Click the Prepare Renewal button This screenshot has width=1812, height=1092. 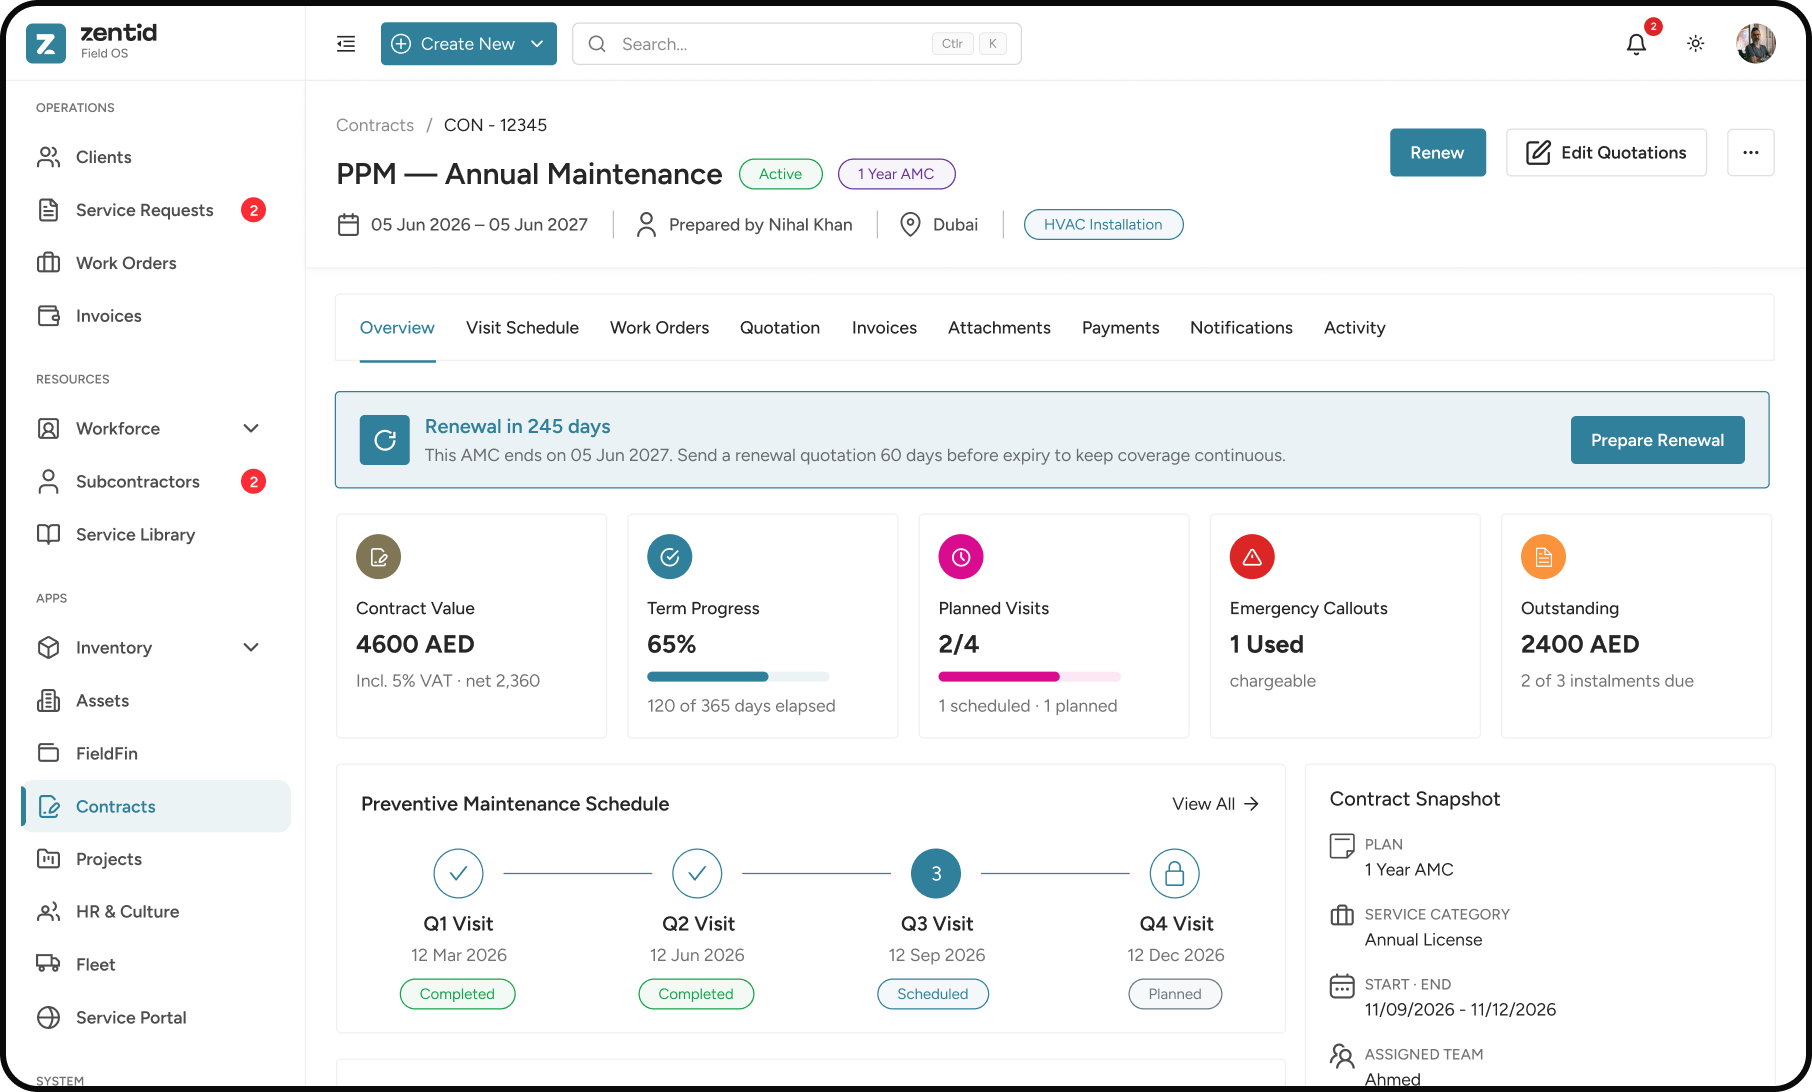pyautogui.click(x=1657, y=440)
